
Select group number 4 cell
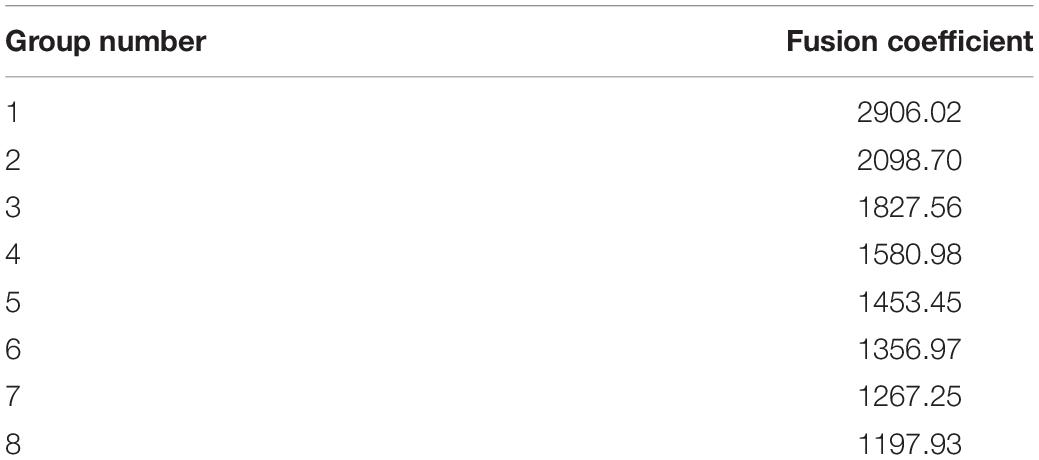[13, 255]
